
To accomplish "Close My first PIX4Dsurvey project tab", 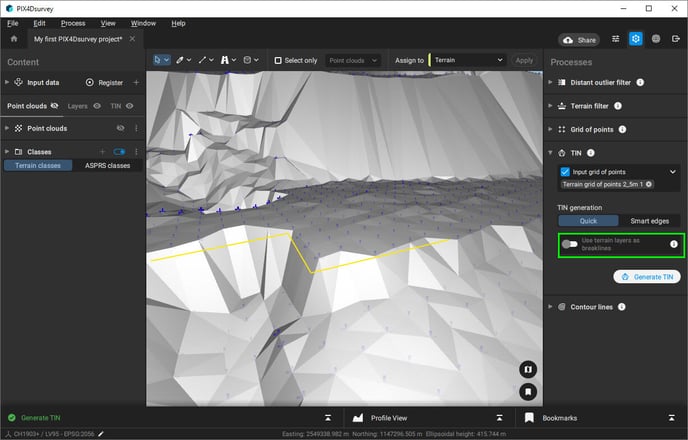I will (133, 39).
